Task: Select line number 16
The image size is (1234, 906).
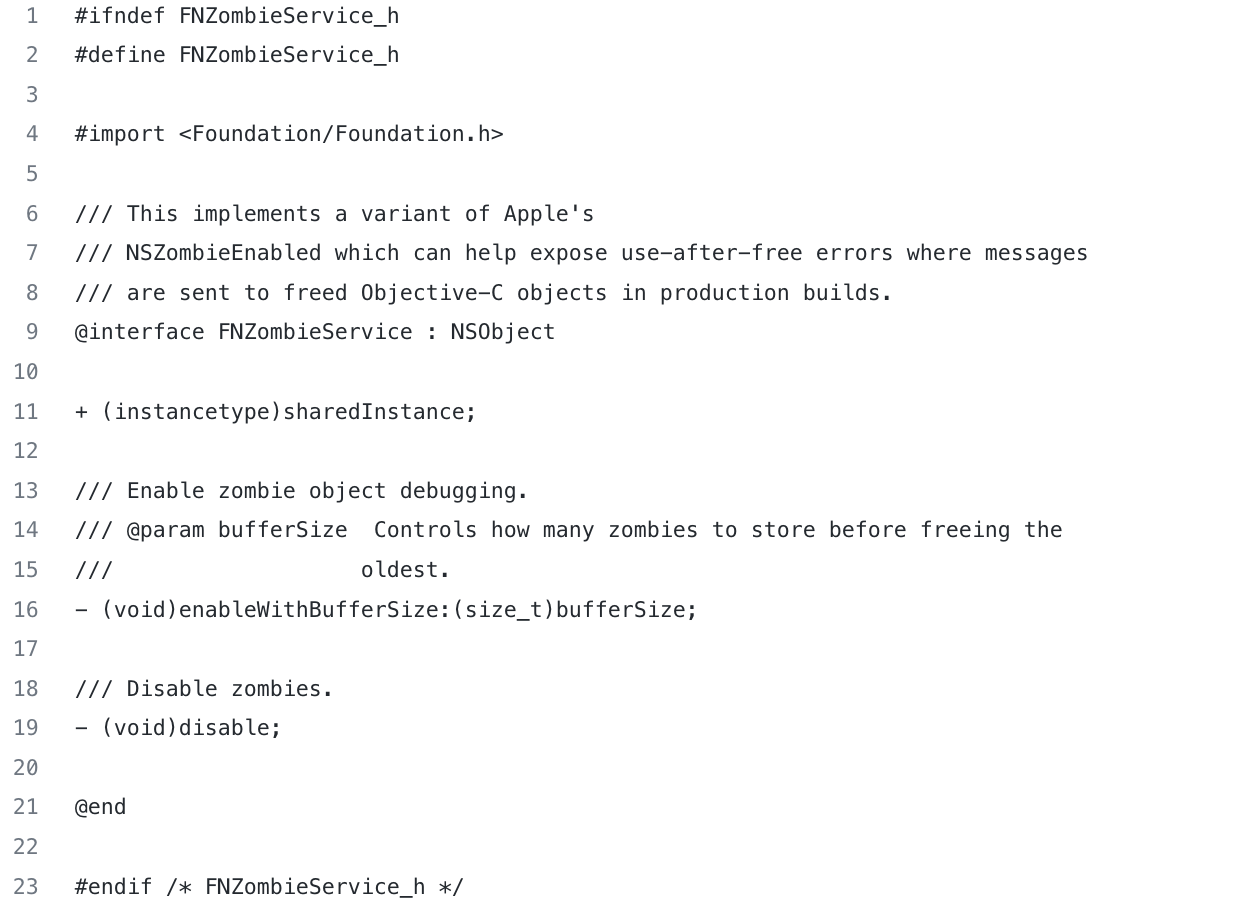Action: pyautogui.click(x=26, y=610)
